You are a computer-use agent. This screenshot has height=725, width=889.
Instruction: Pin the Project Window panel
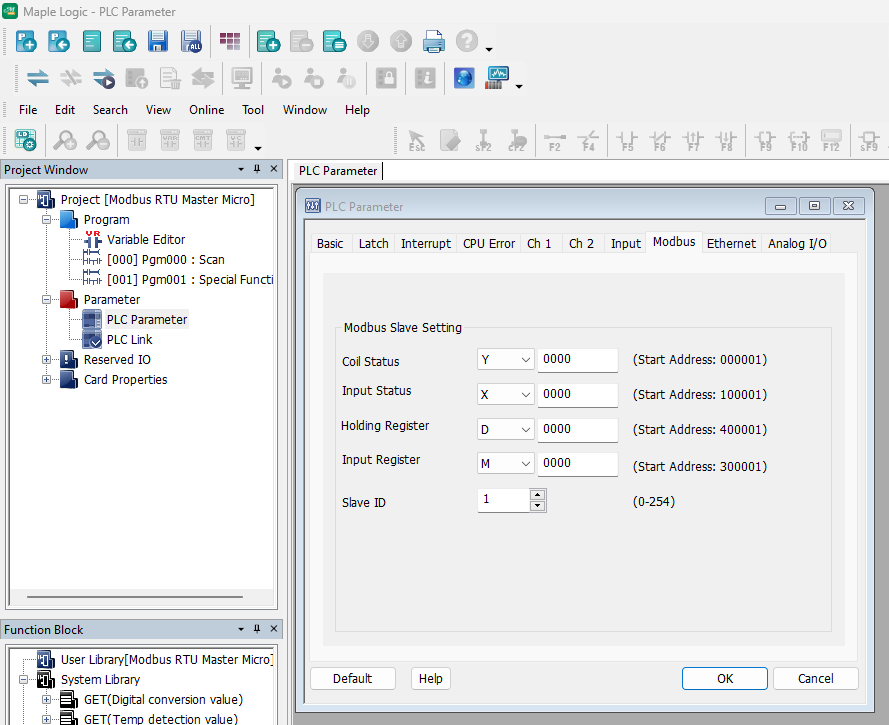pos(257,169)
